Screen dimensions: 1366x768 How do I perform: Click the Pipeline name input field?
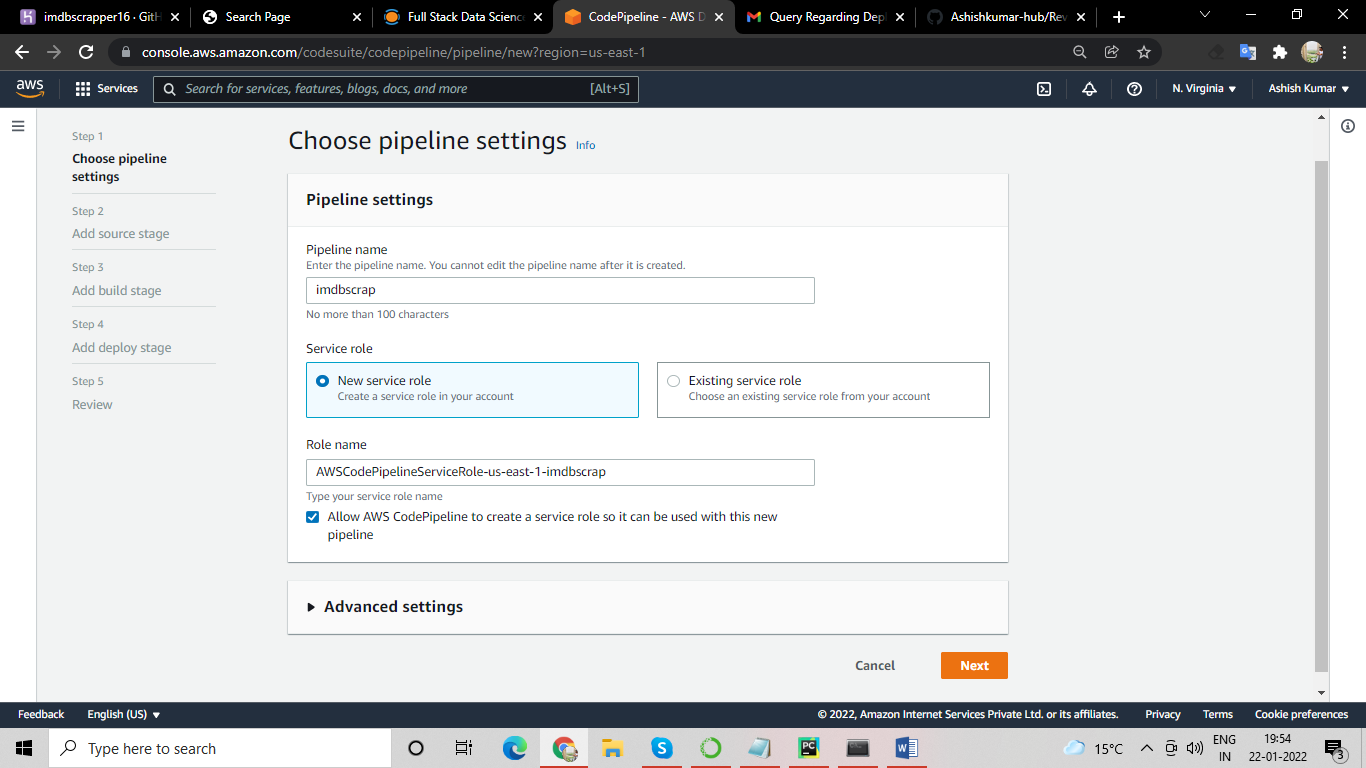560,290
